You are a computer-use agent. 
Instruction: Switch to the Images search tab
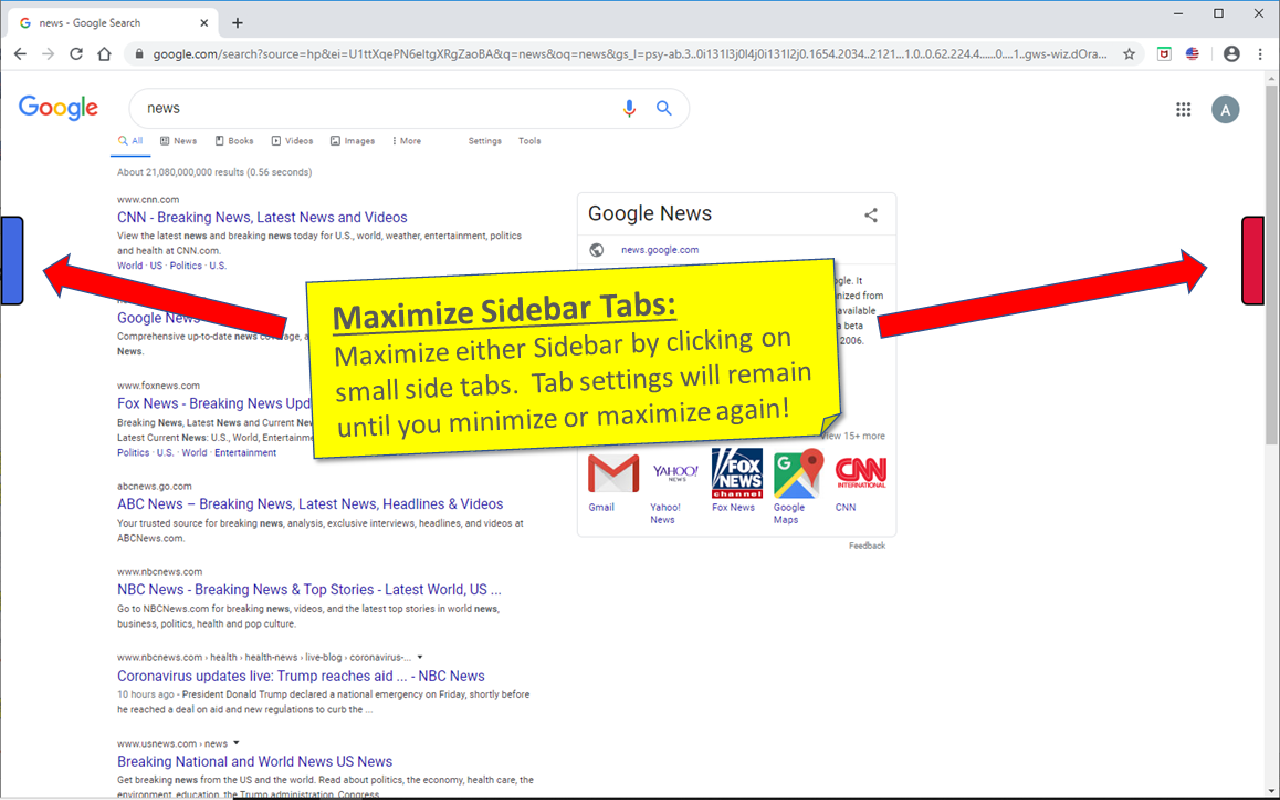[x=353, y=141]
